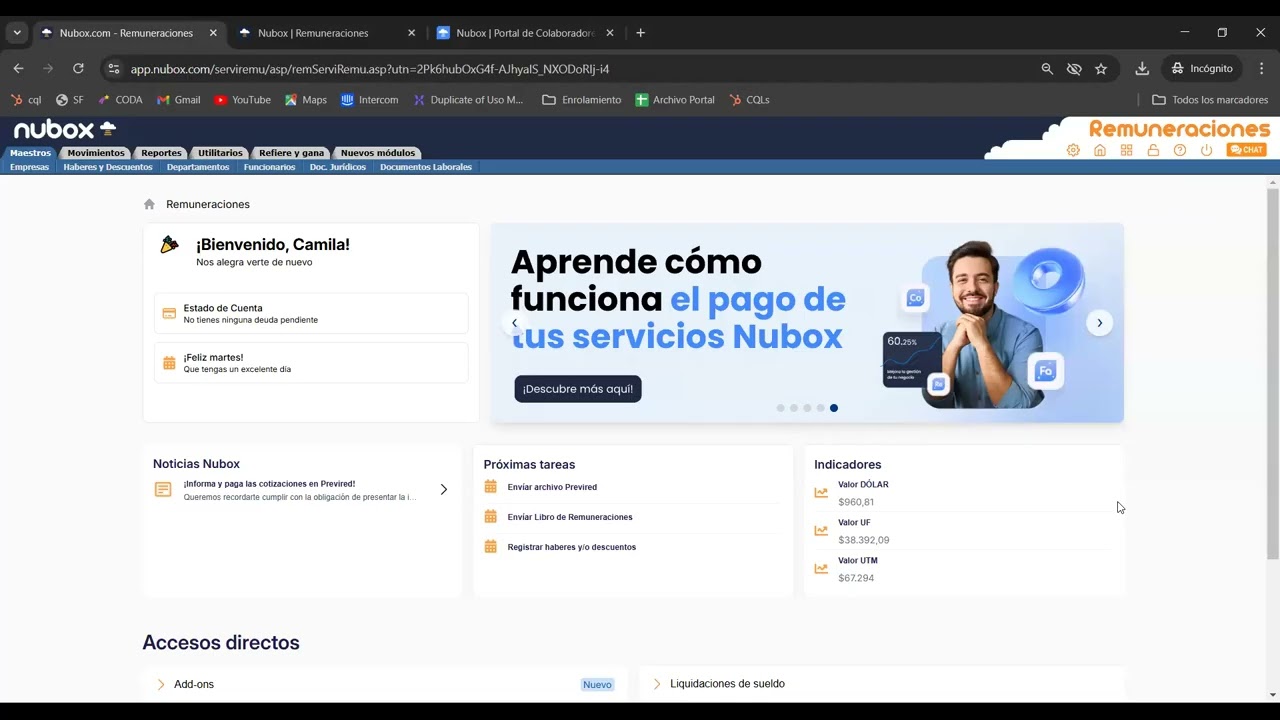The width and height of the screenshot is (1280, 720).
Task: Click the zoom magnifier in address bar
Action: 1047,69
